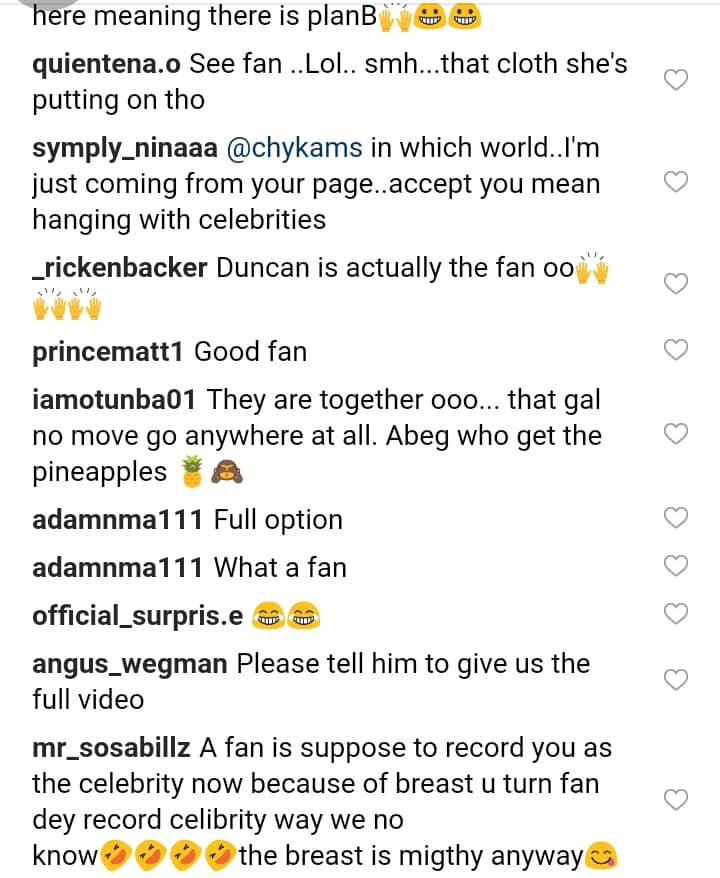Like princematt1's "Good fan" comment
The height and width of the screenshot is (878, 720).
click(677, 350)
